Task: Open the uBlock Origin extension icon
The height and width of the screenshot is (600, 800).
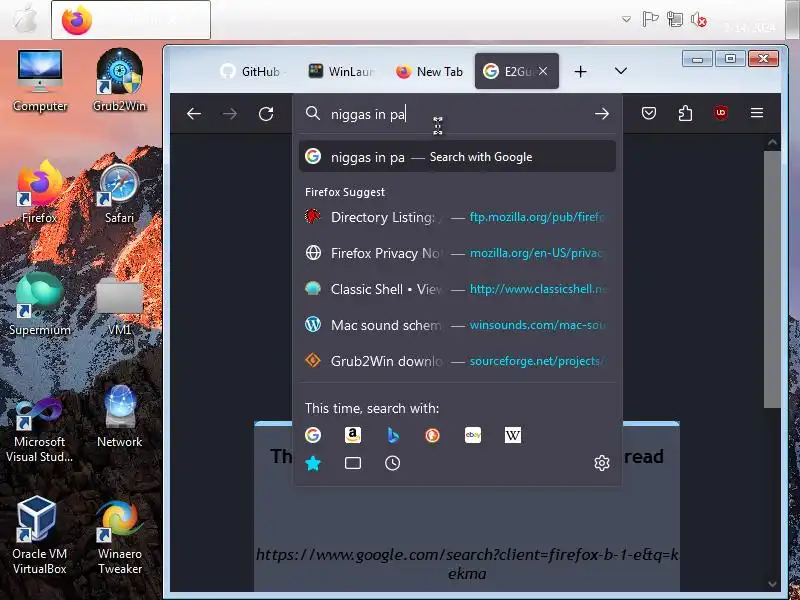Action: (720, 113)
